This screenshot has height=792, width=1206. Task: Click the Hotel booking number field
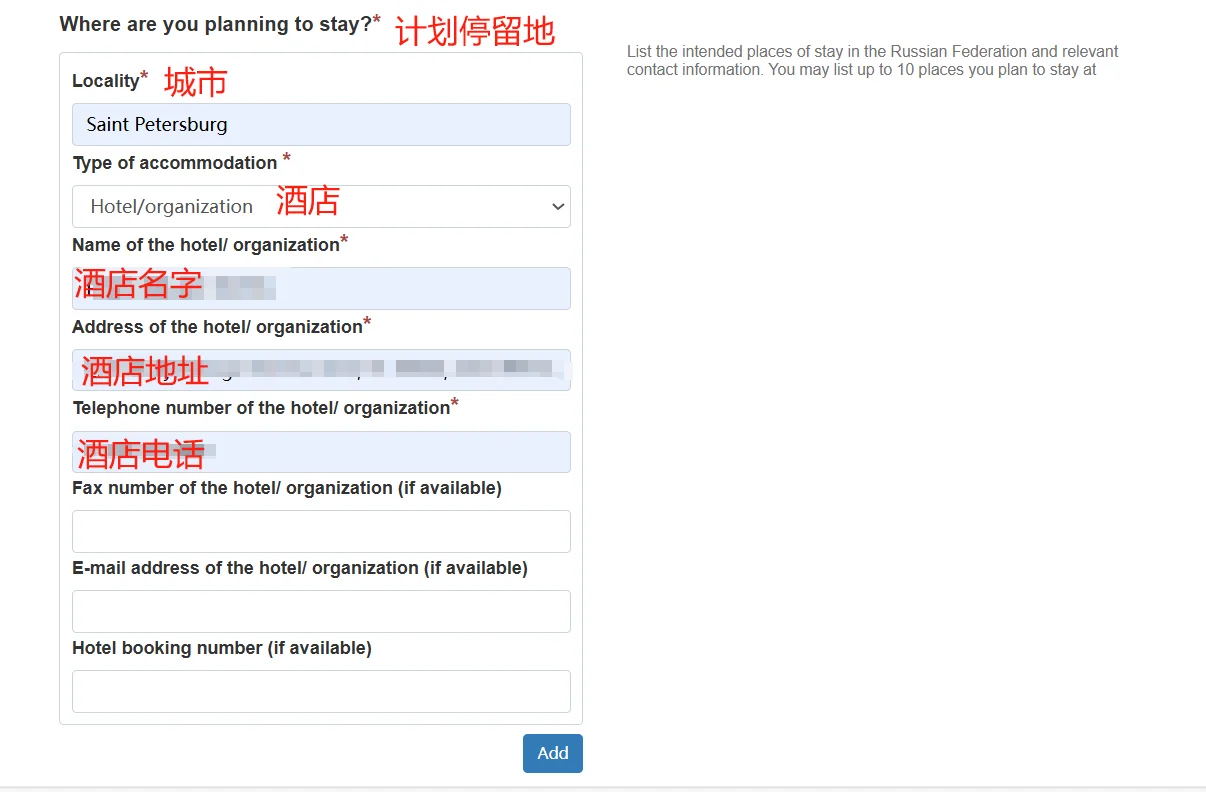point(321,691)
